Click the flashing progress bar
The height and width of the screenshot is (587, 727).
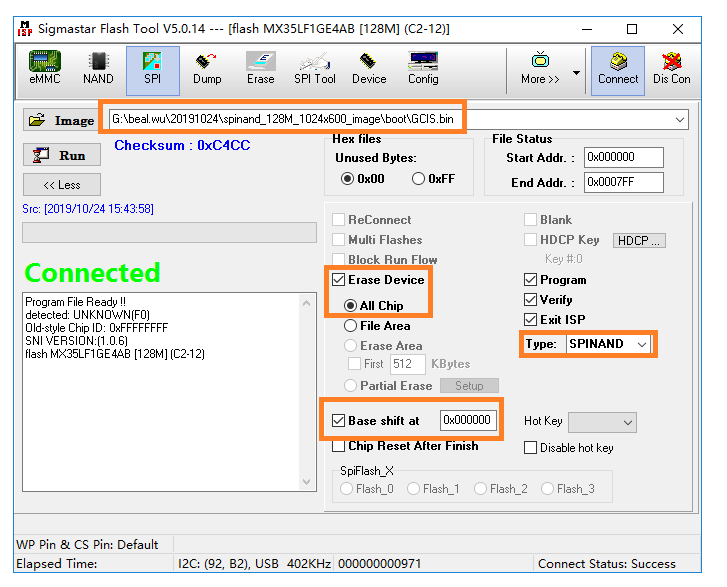[x=169, y=232]
